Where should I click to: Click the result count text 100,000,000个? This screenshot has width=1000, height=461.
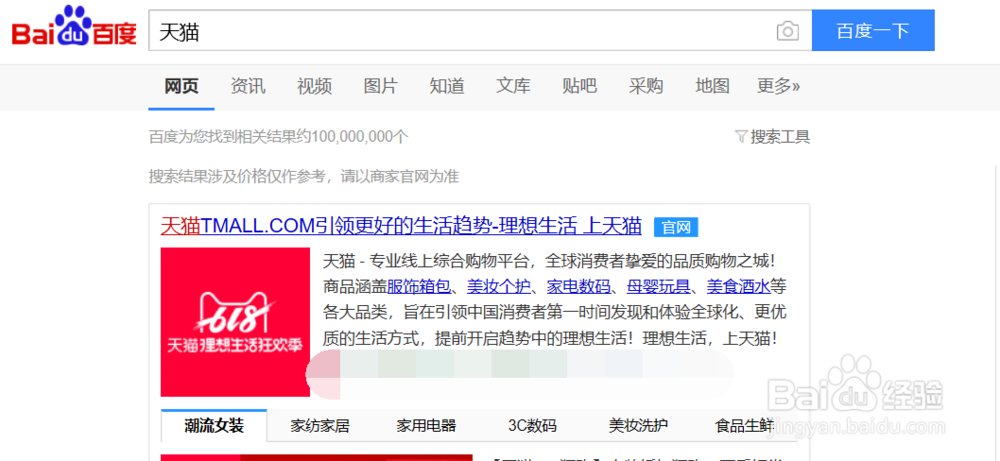click(360, 136)
